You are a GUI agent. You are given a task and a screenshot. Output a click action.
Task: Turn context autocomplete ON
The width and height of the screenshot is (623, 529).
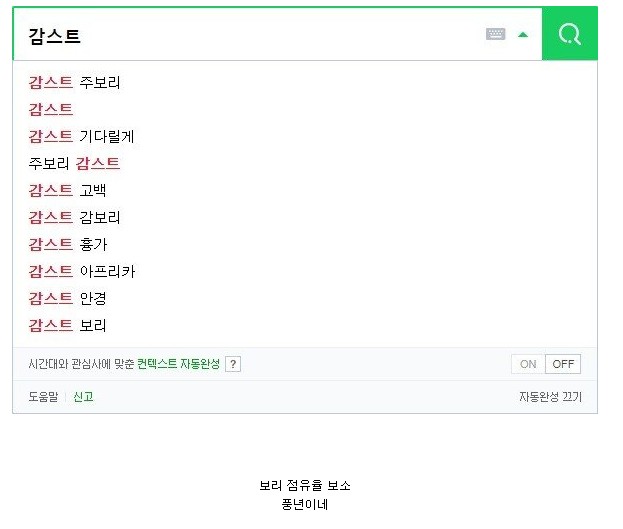[x=528, y=364]
